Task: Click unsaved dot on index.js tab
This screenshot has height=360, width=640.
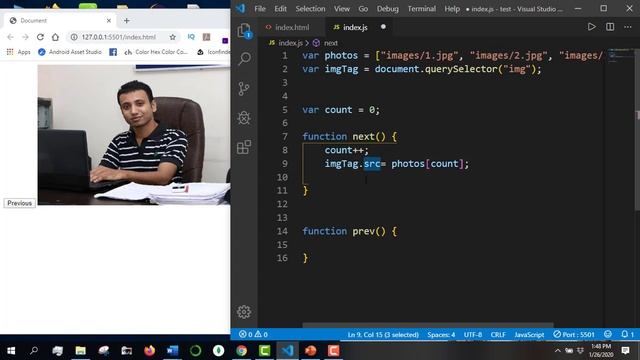Action: (383, 27)
